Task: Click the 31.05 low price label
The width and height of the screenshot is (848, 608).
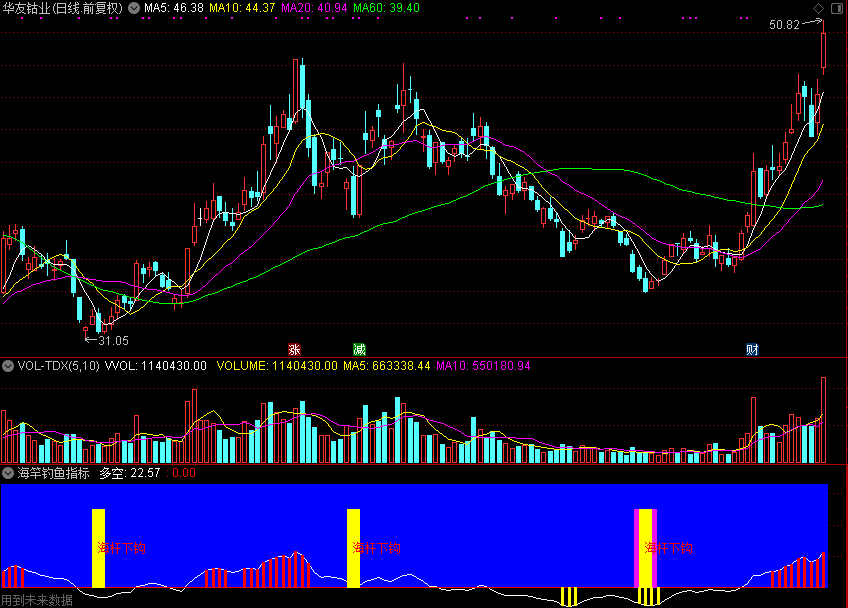Action: pos(113,341)
